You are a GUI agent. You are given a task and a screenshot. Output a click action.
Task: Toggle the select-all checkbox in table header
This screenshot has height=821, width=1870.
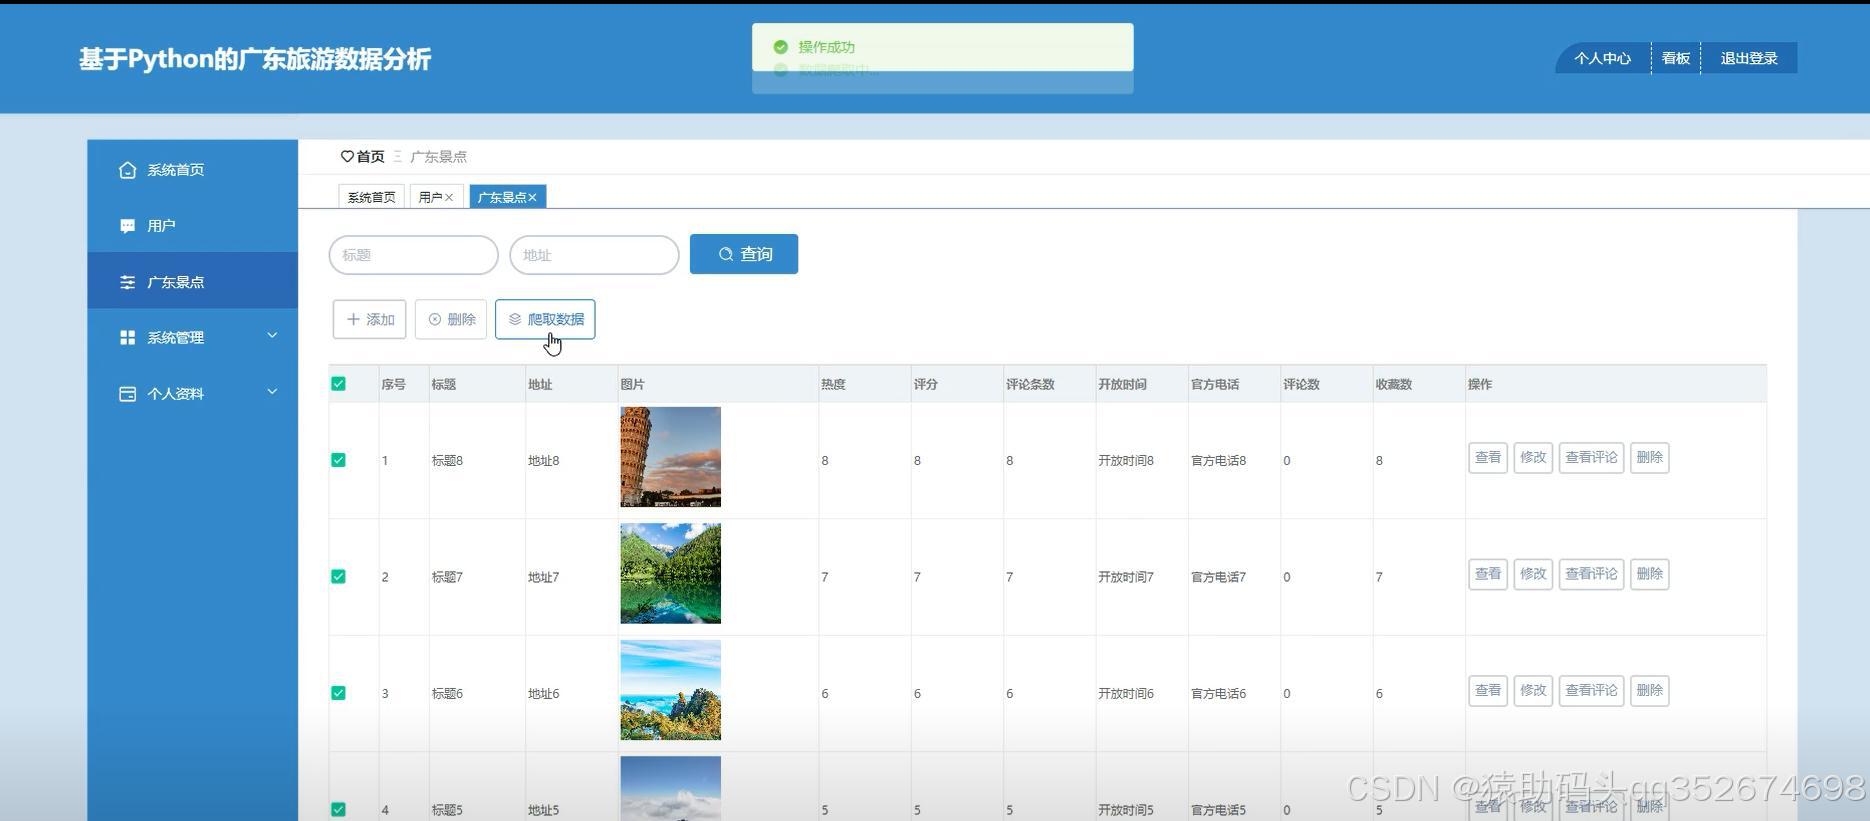[338, 384]
